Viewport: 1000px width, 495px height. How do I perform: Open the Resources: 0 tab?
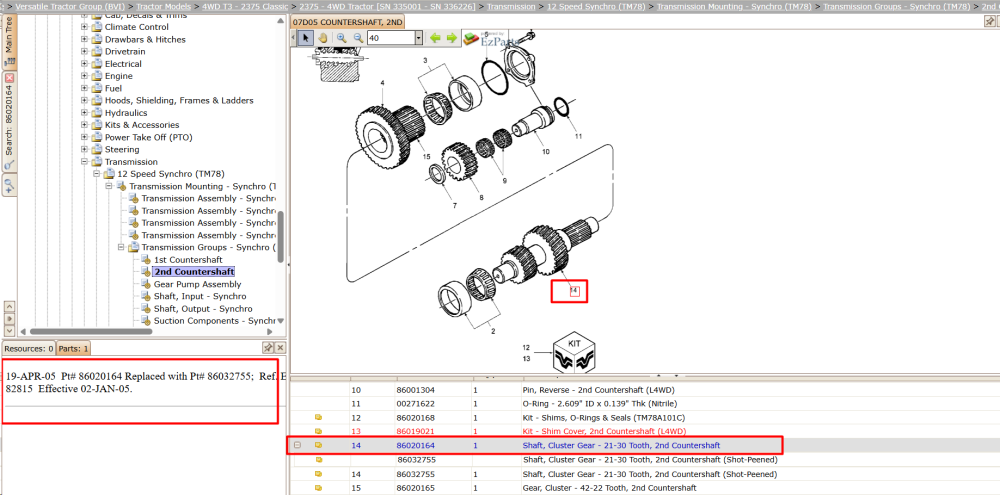pyautogui.click(x=29, y=348)
